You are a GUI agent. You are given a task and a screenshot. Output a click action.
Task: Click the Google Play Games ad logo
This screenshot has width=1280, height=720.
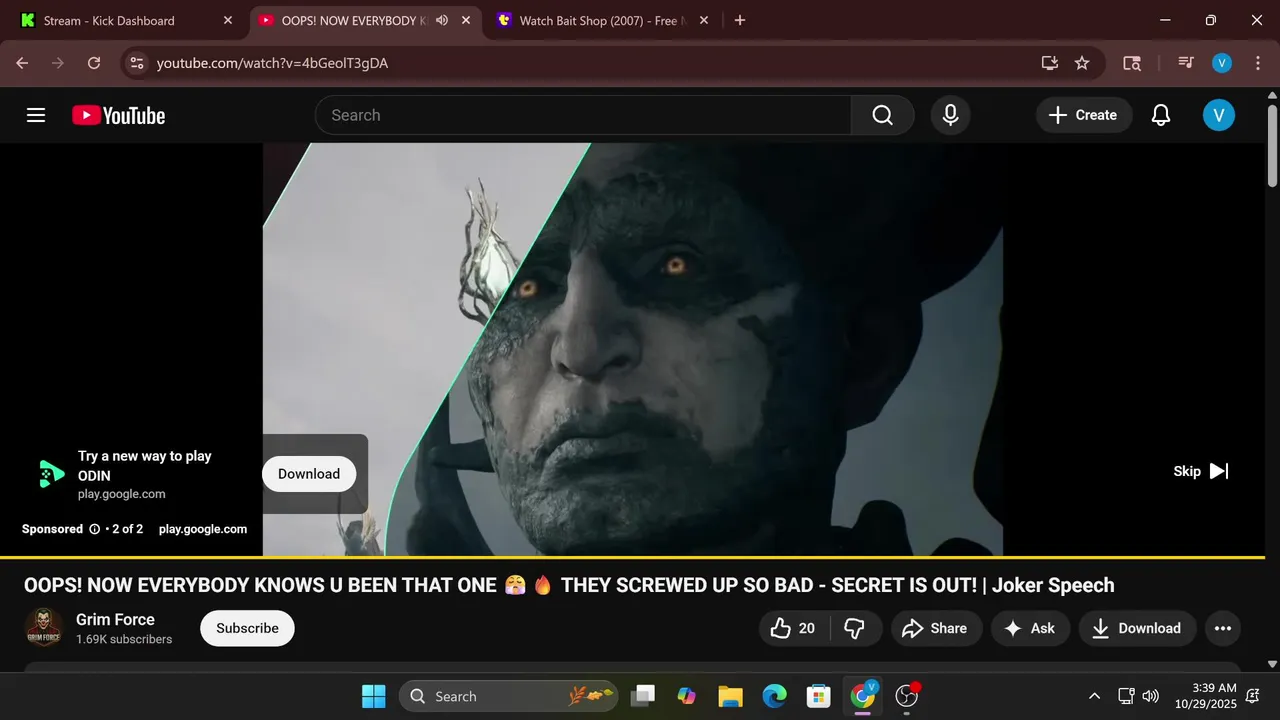[50, 474]
